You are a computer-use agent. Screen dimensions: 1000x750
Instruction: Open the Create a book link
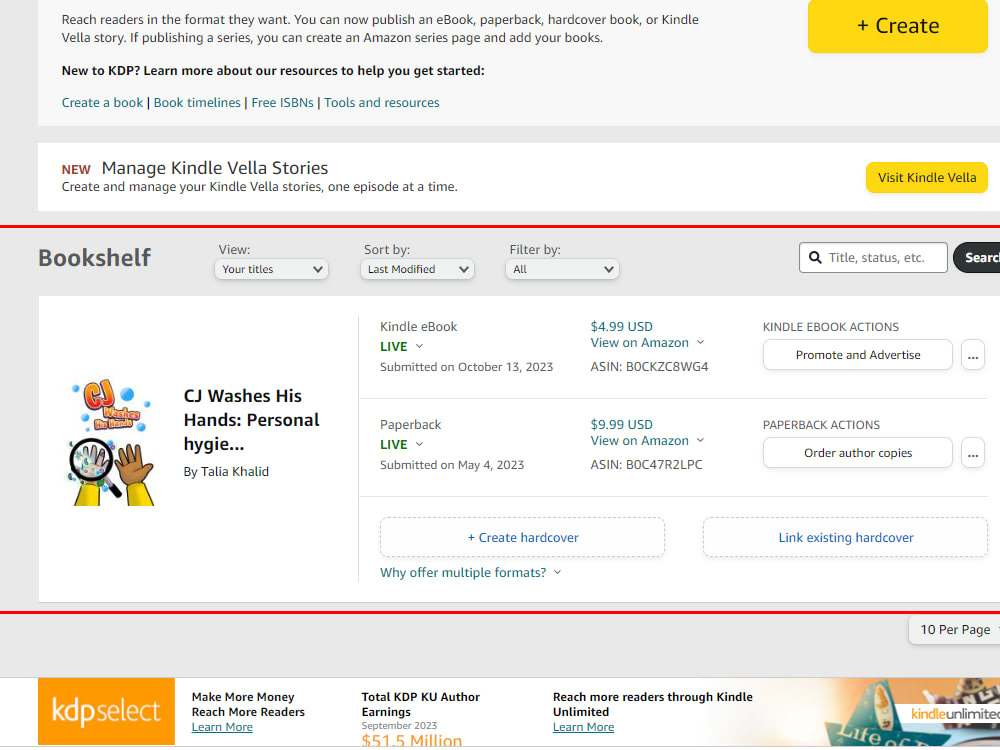point(102,103)
